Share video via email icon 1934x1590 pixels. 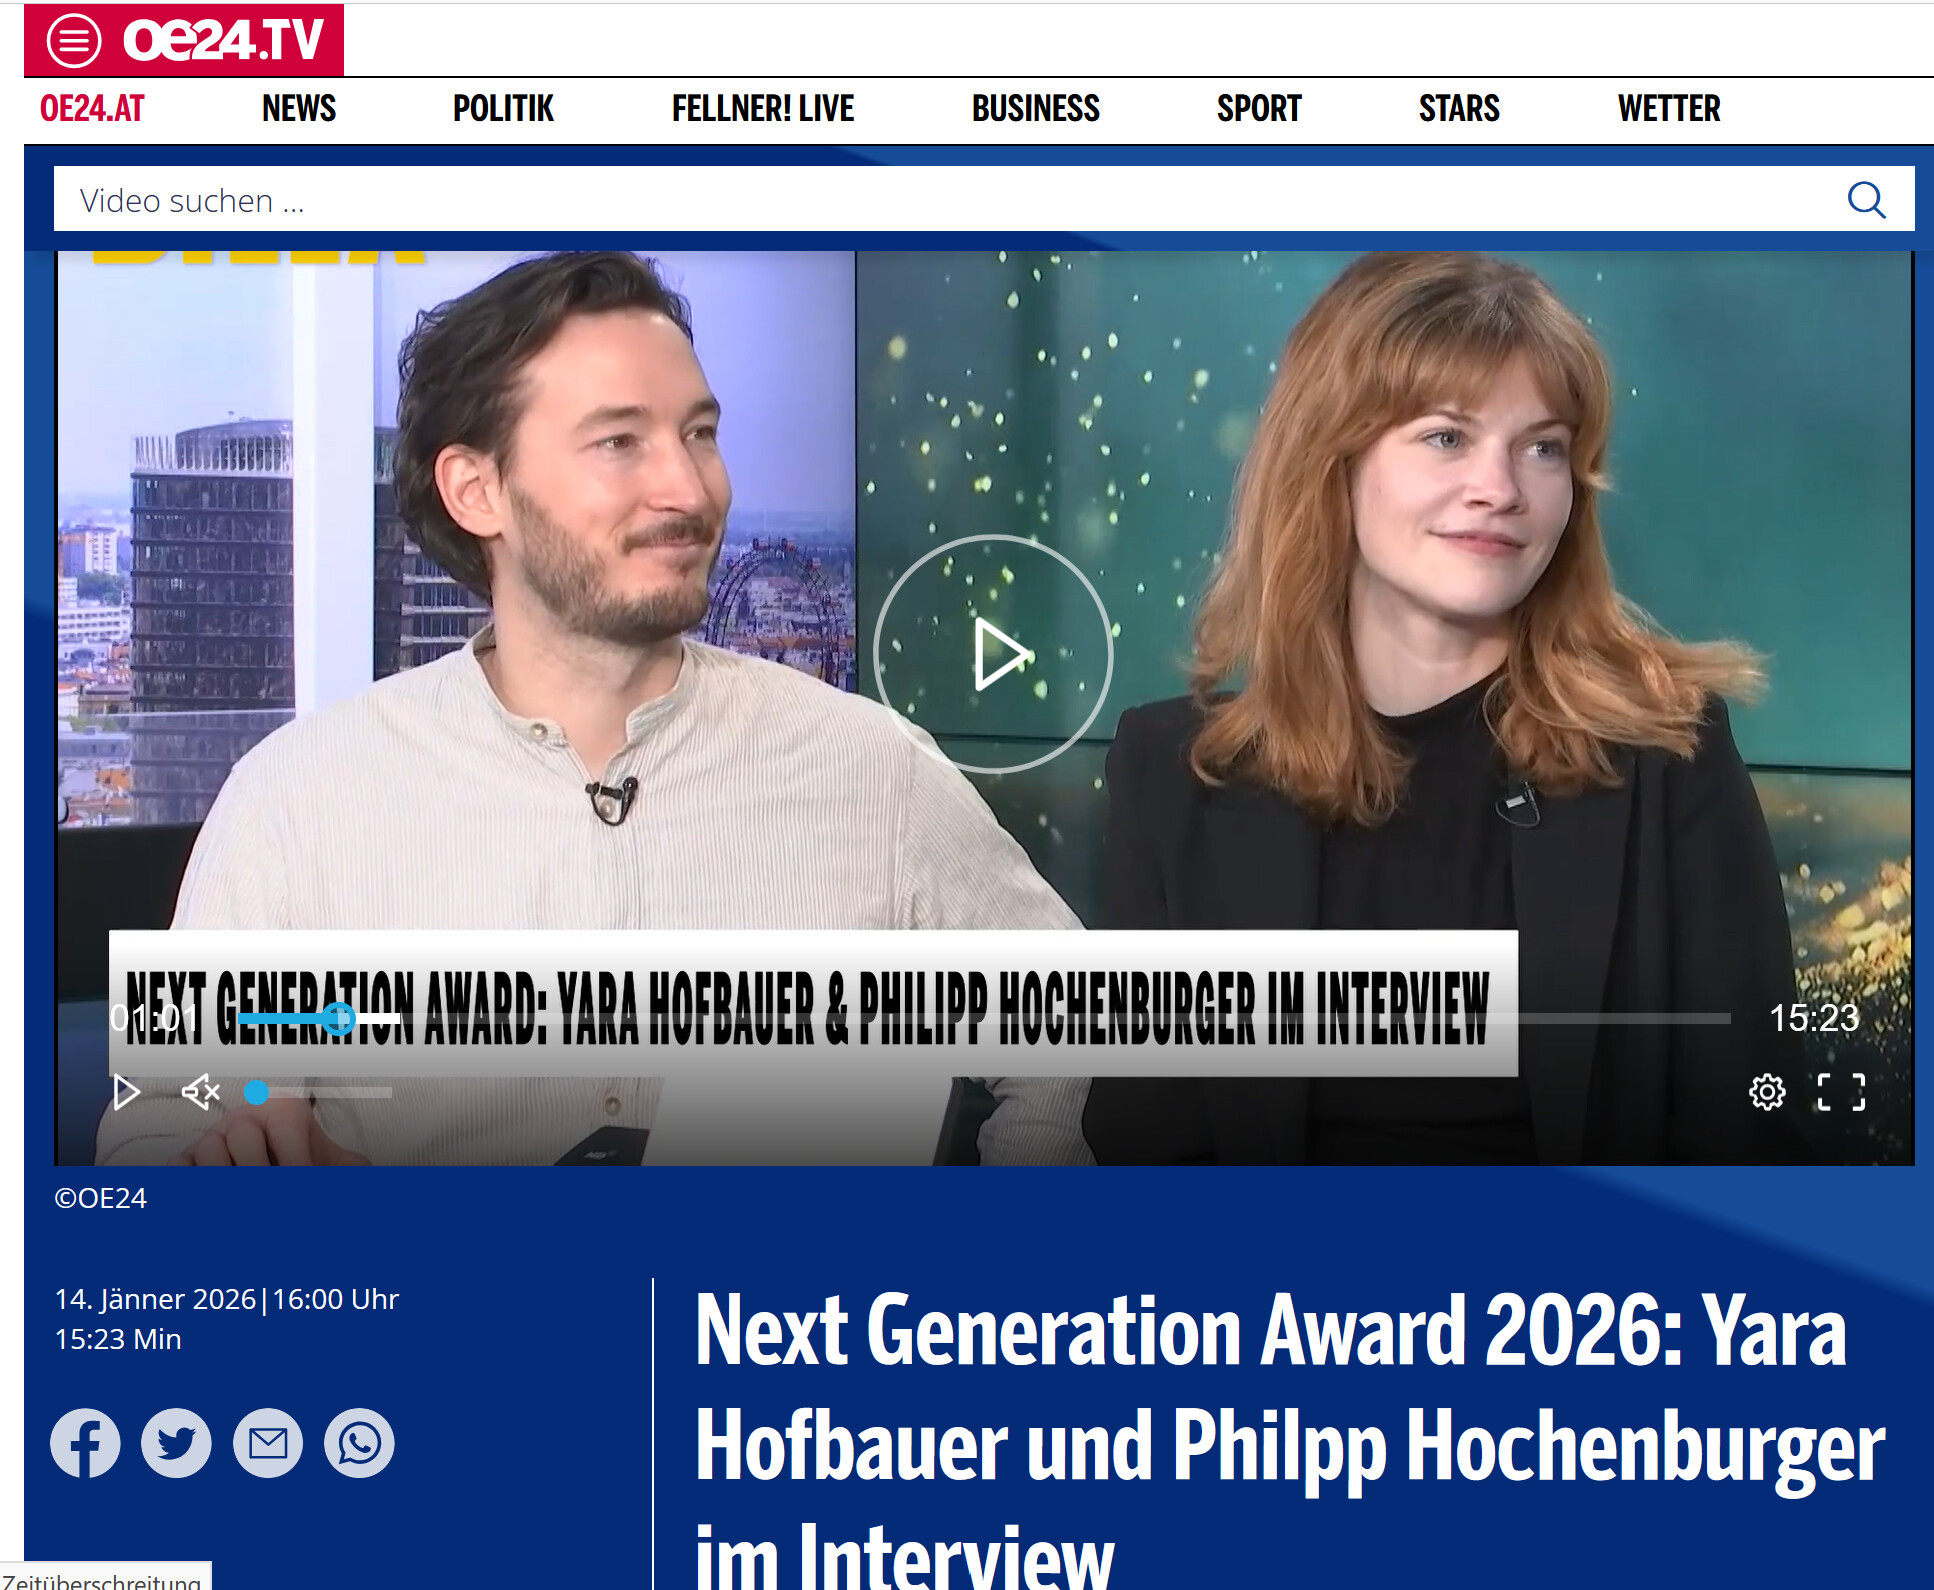(268, 1443)
